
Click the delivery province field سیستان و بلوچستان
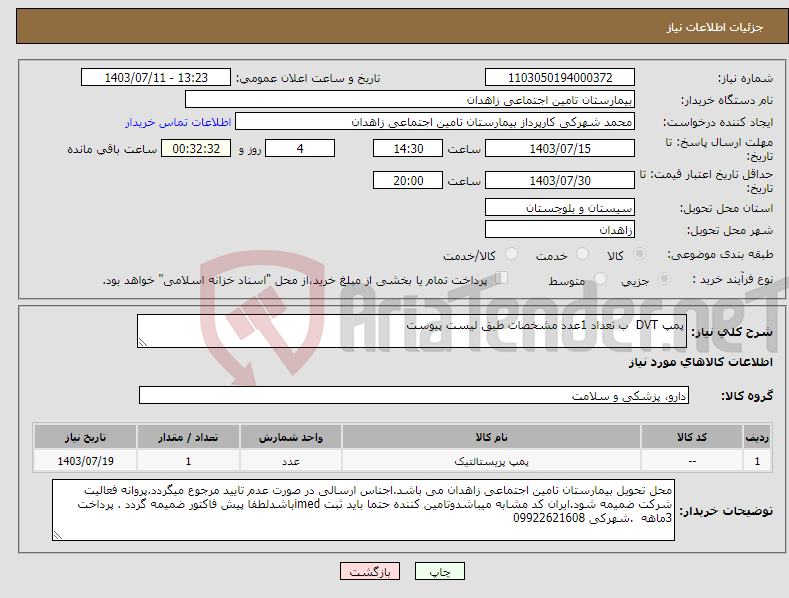[x=560, y=207]
